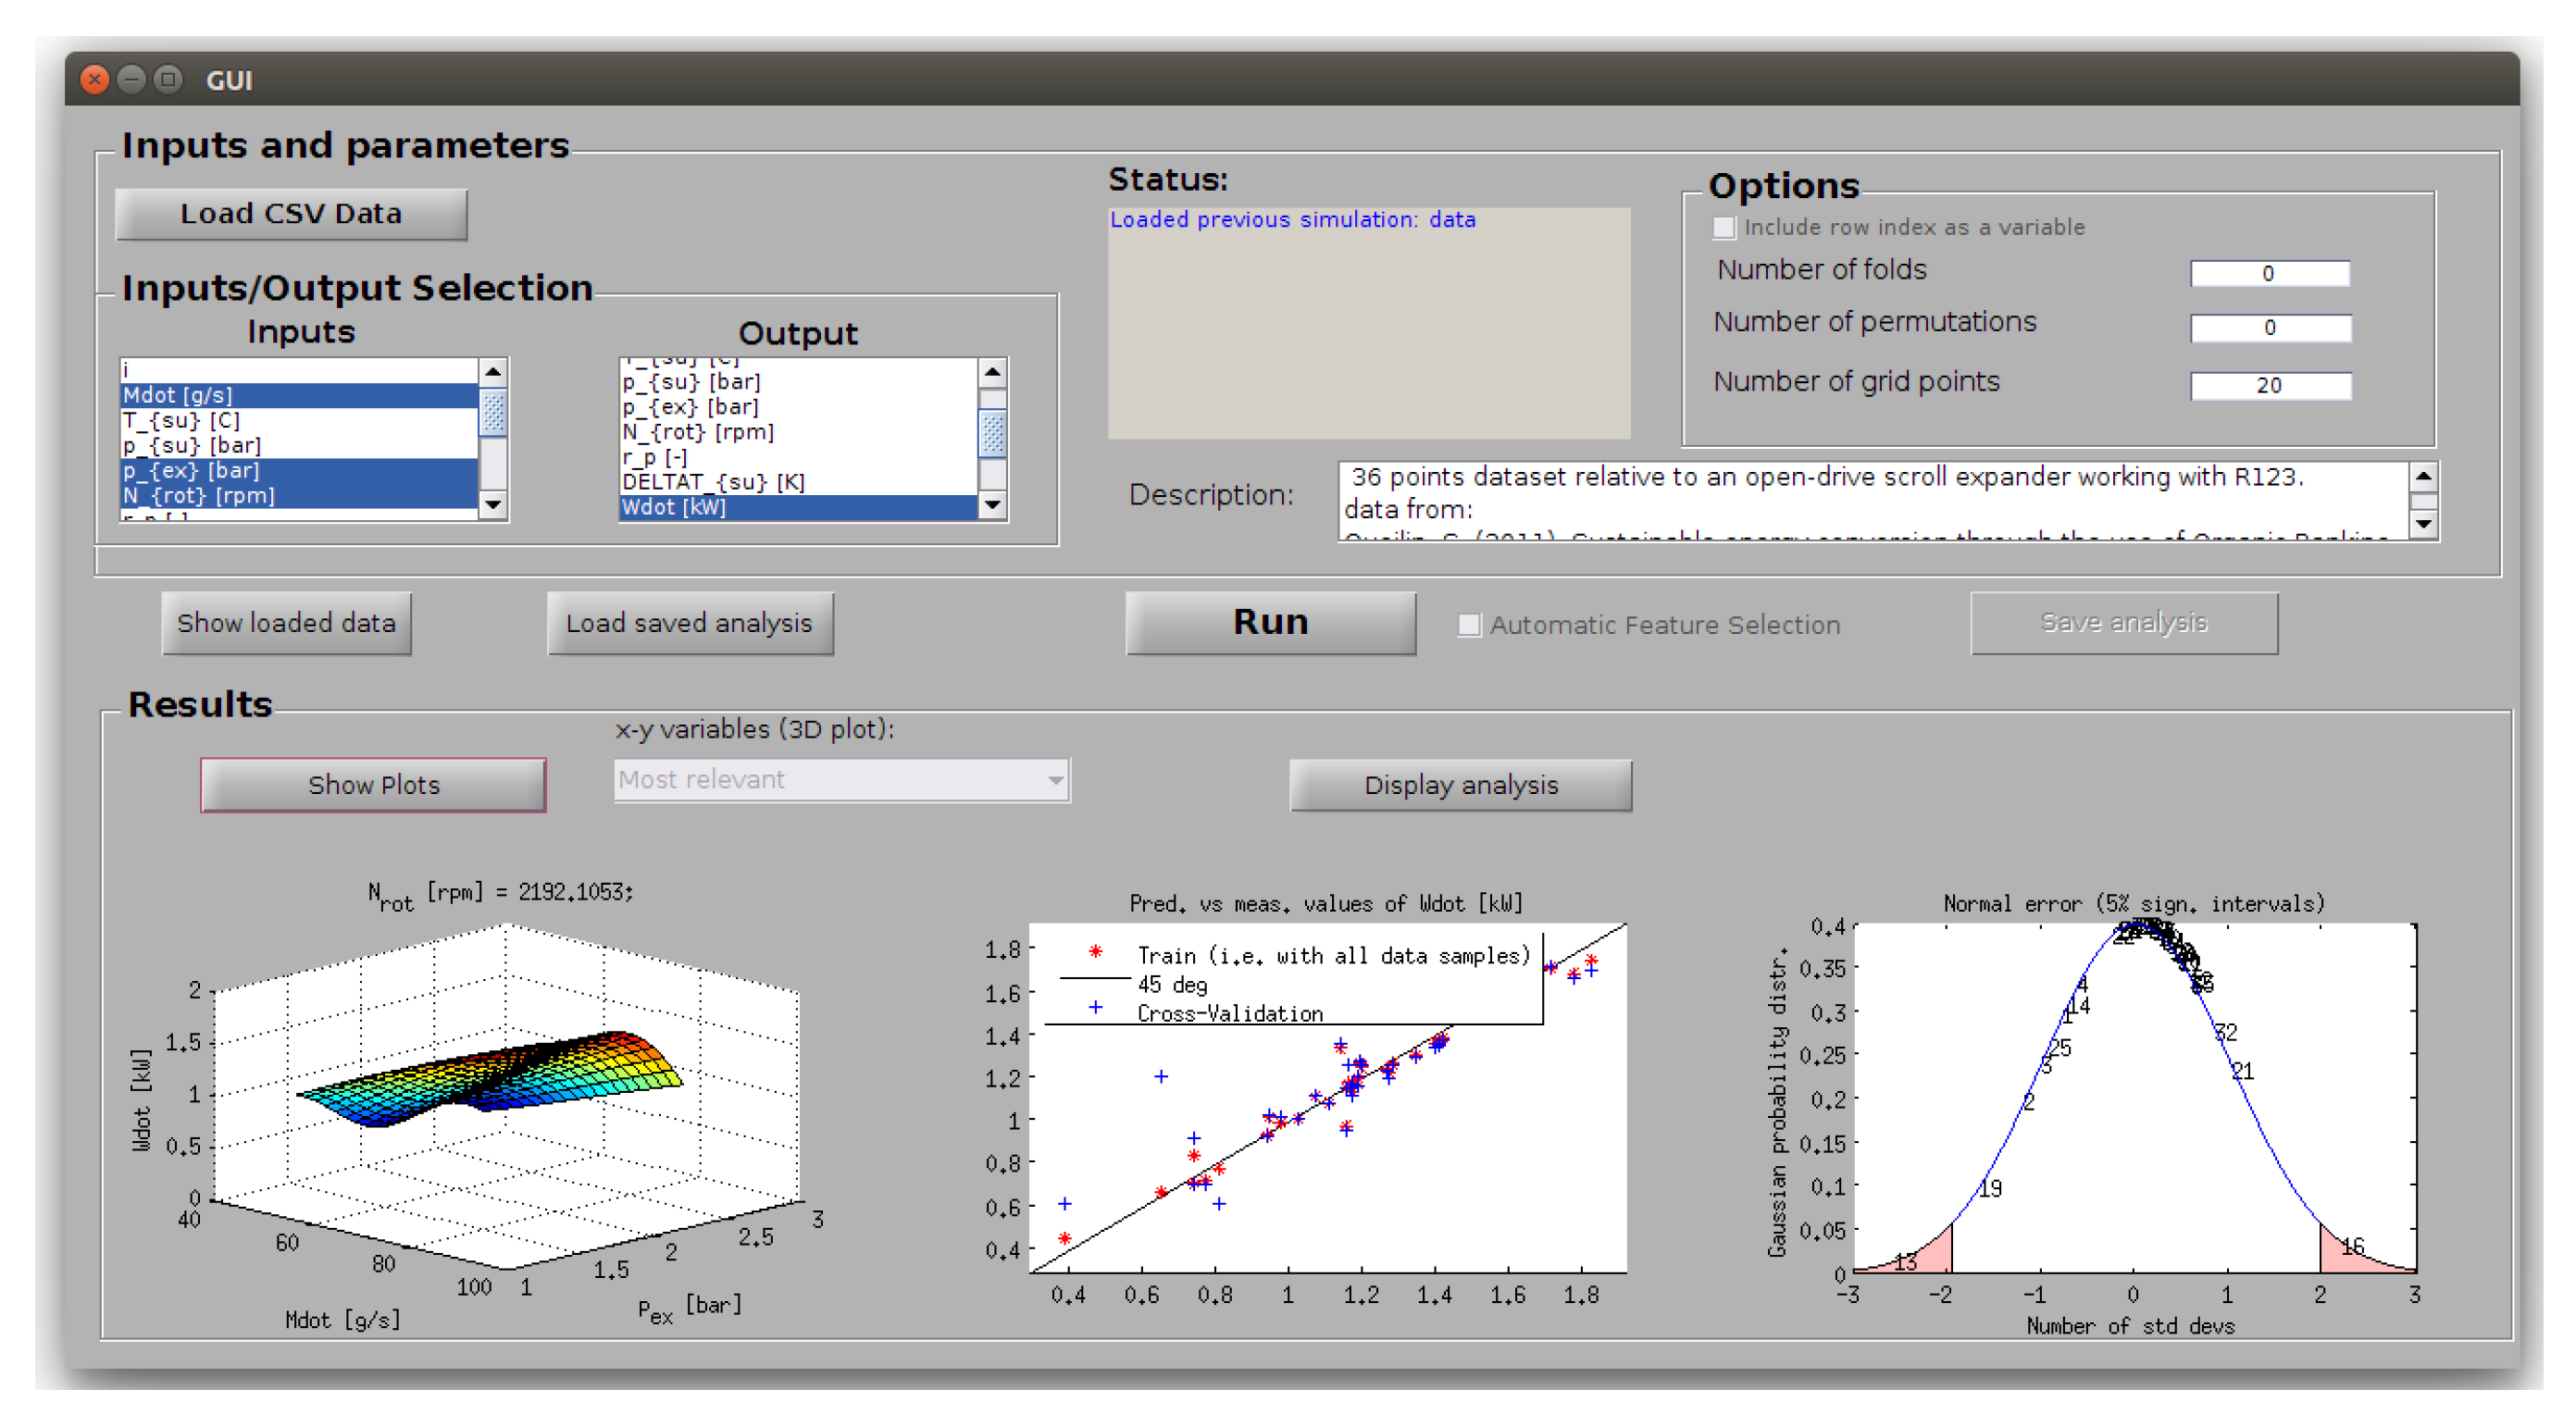Click Show Plots button
This screenshot has width=2576, height=1427.
pos(373,785)
